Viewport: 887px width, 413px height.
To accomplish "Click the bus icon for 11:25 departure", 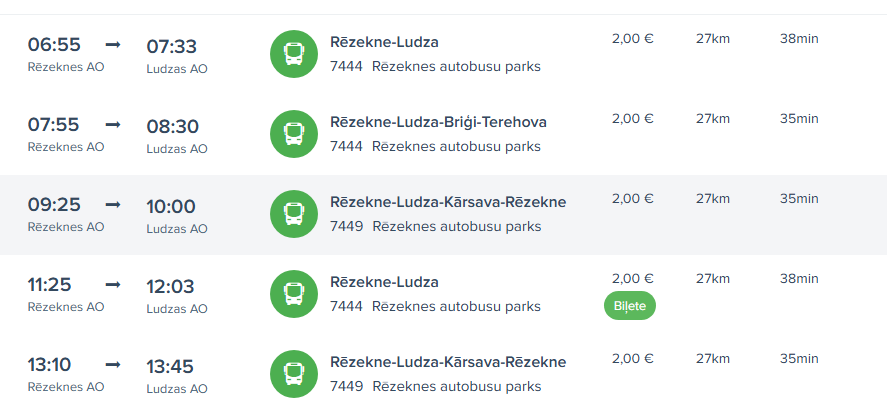I will pyautogui.click(x=294, y=294).
